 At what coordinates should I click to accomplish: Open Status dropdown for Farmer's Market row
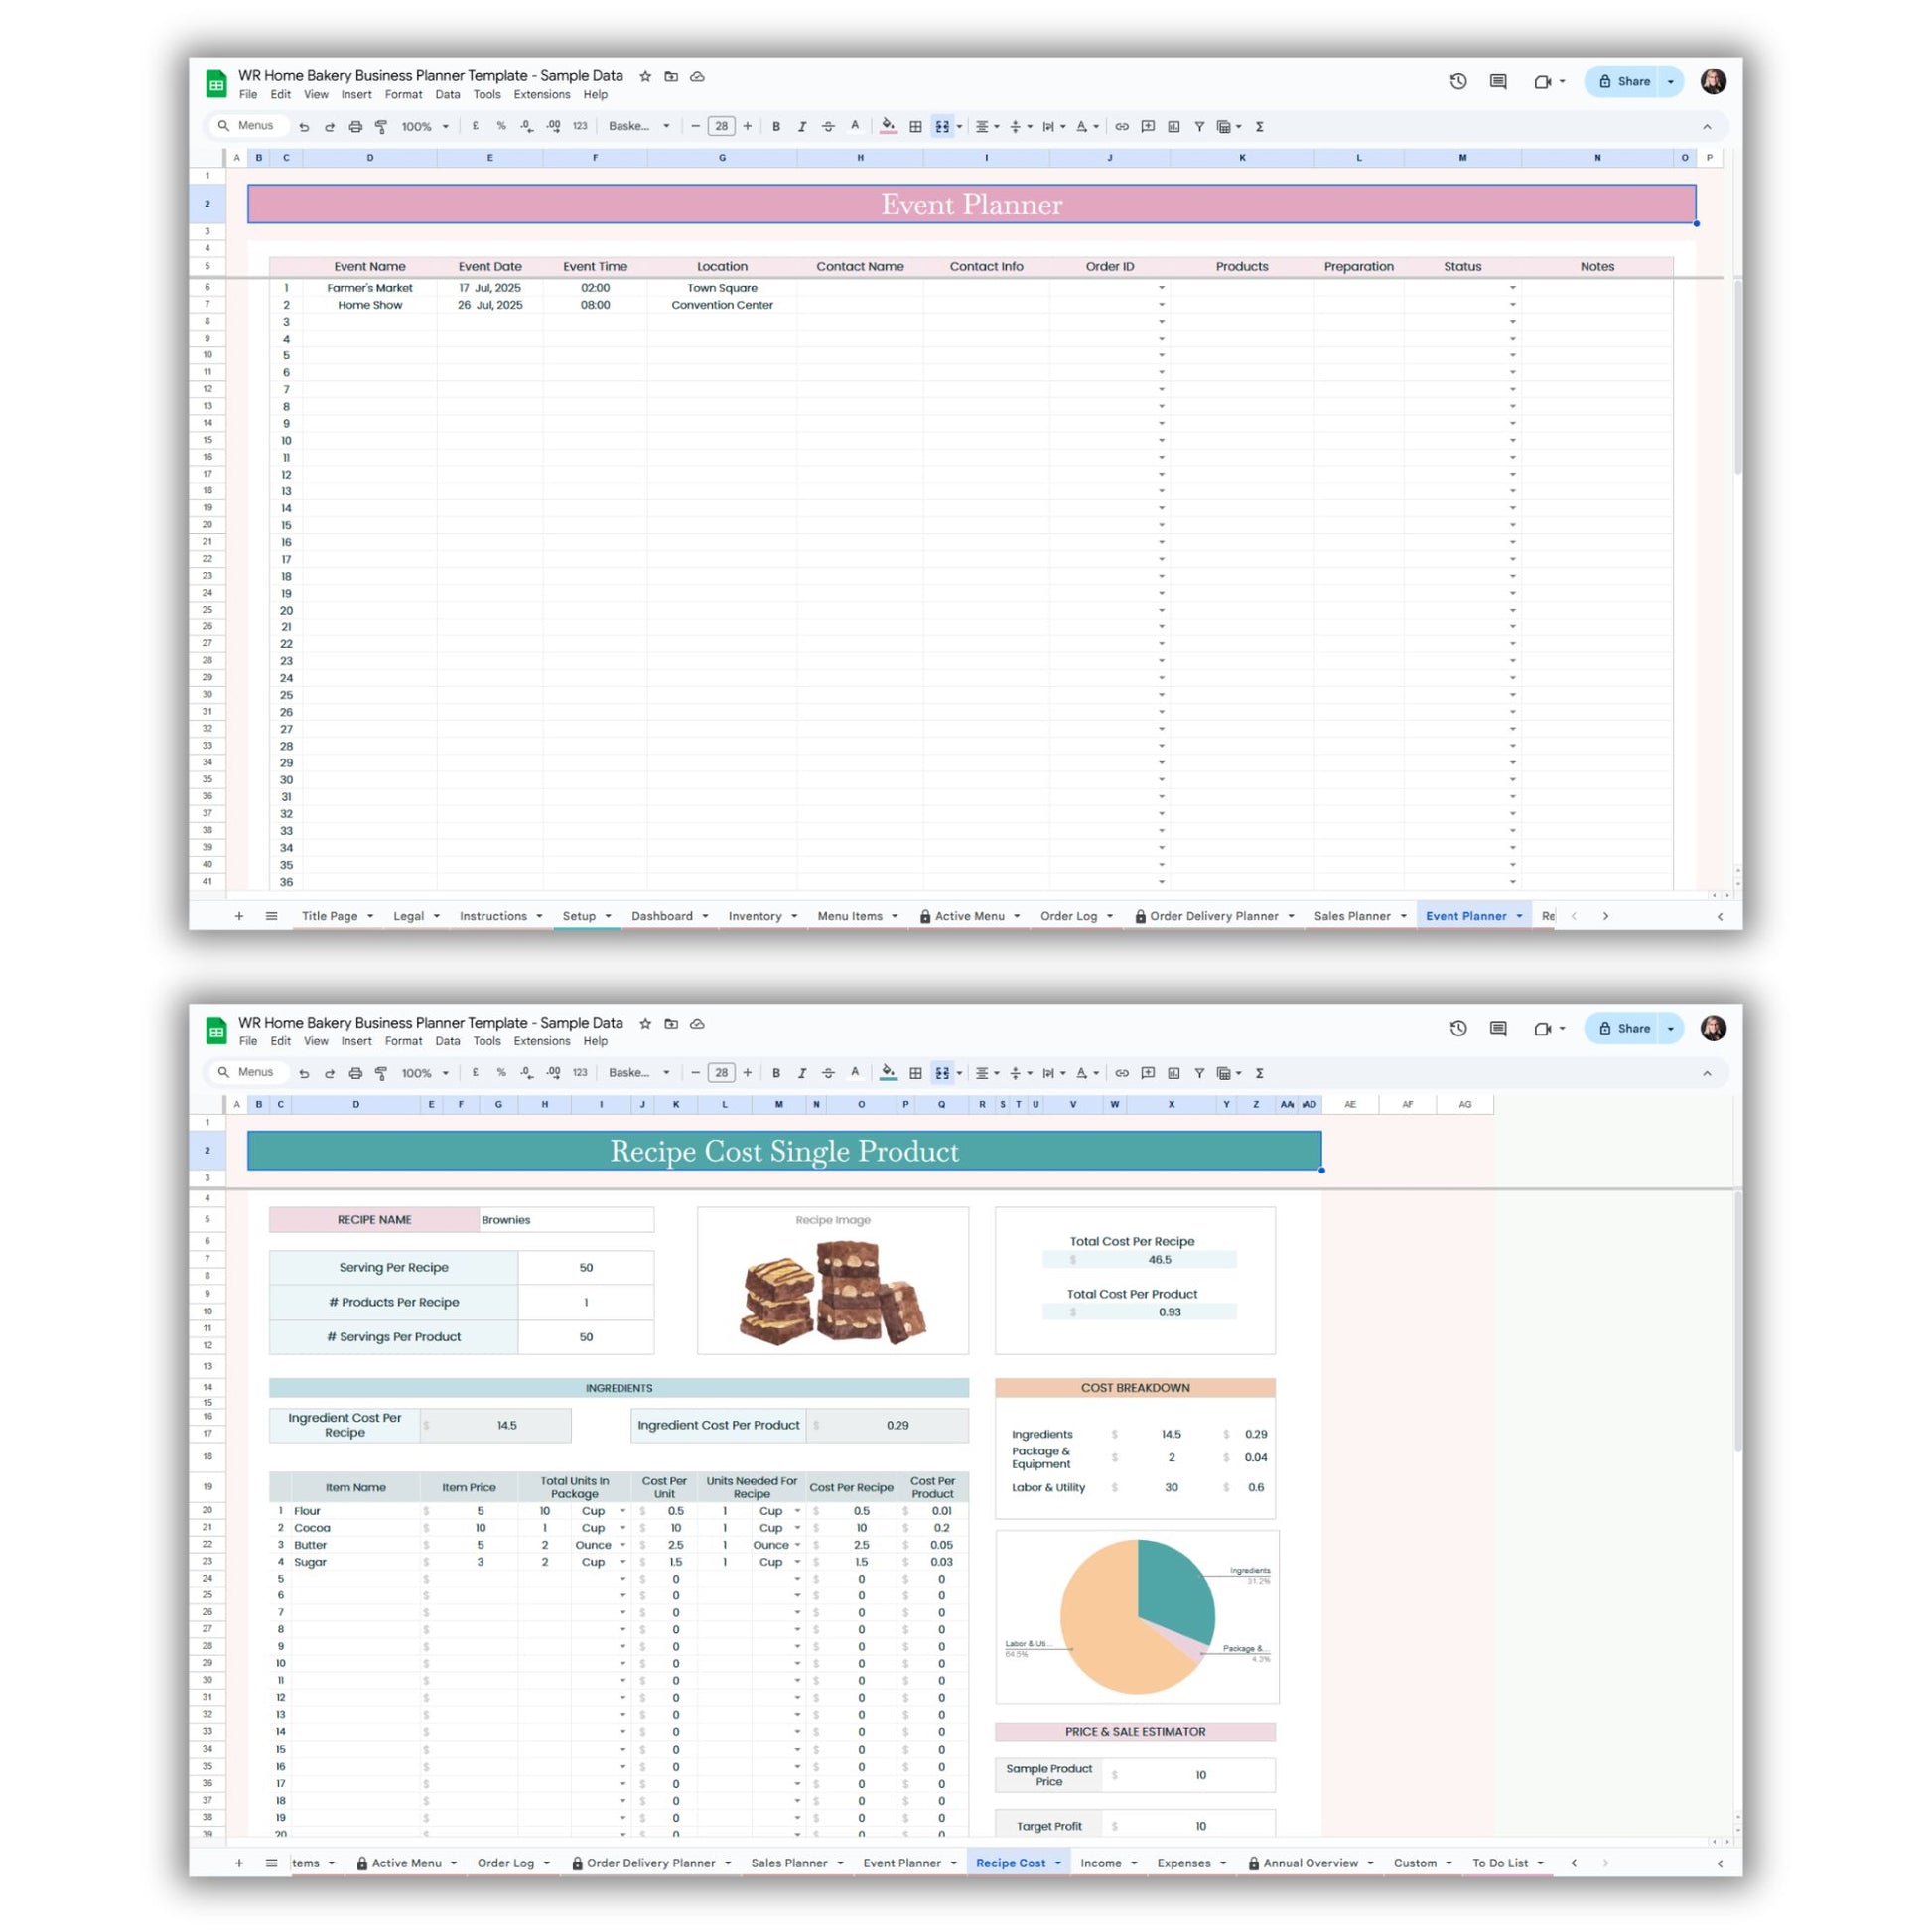[x=1512, y=288]
